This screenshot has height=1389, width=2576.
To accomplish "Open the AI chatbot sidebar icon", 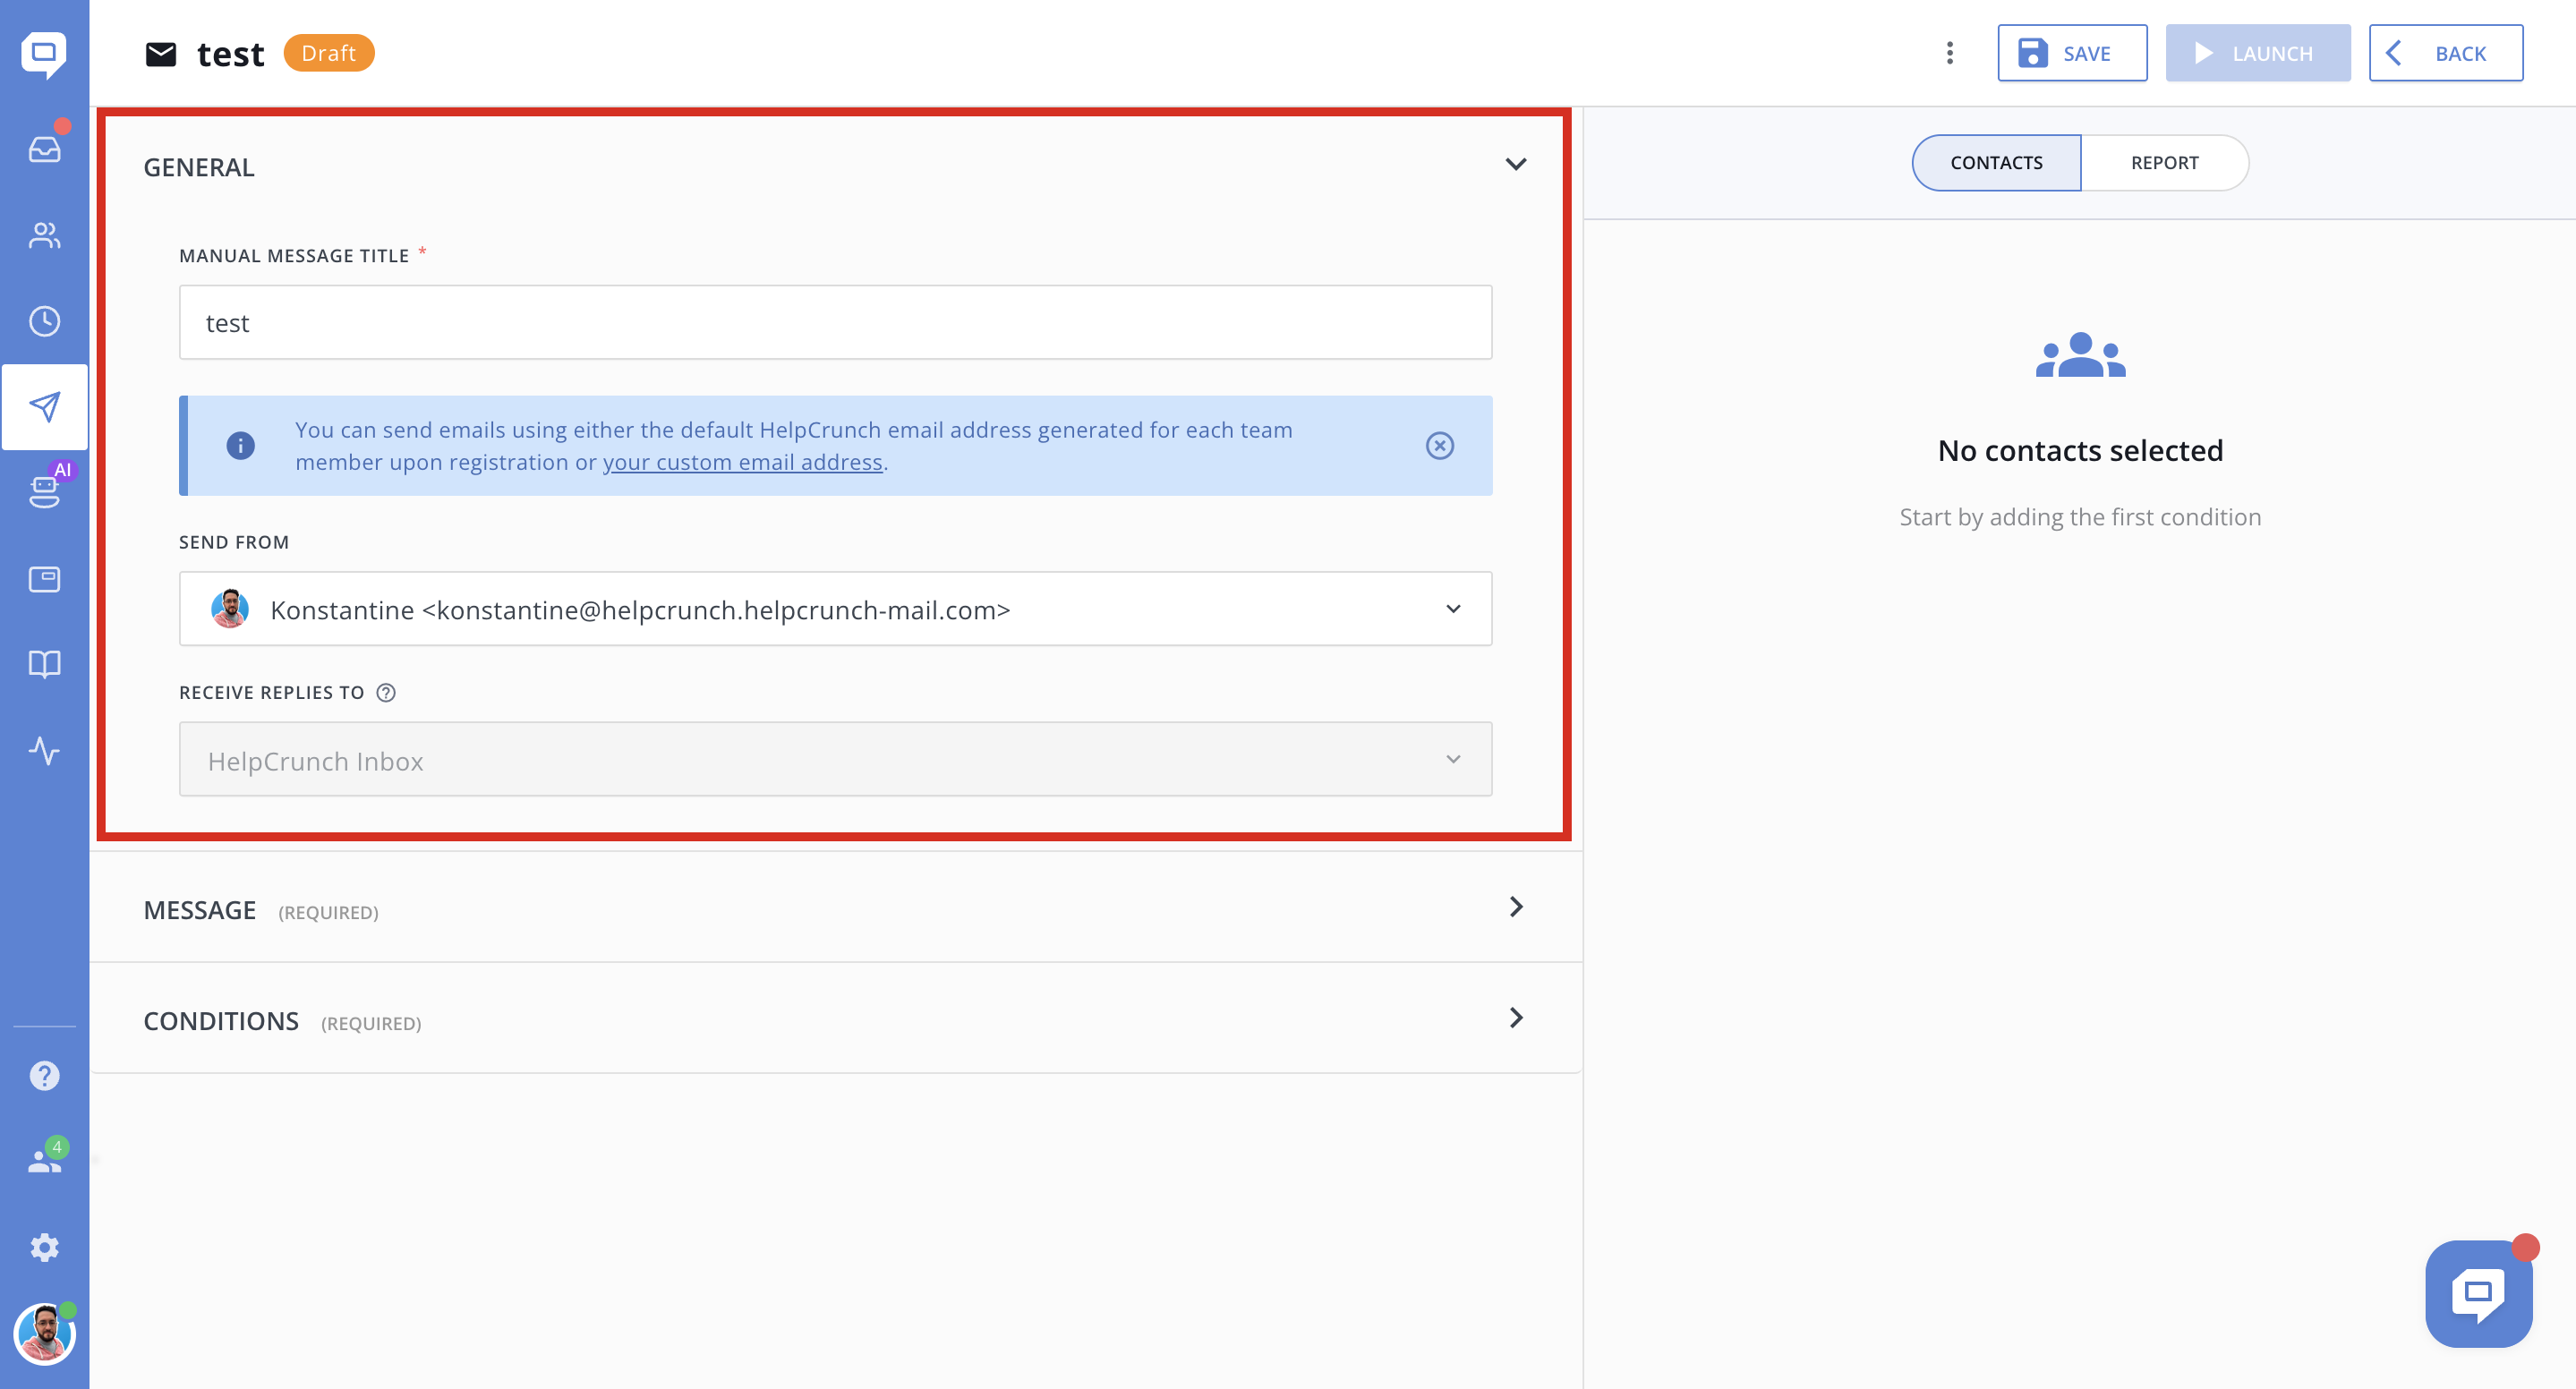I will pos(44,492).
